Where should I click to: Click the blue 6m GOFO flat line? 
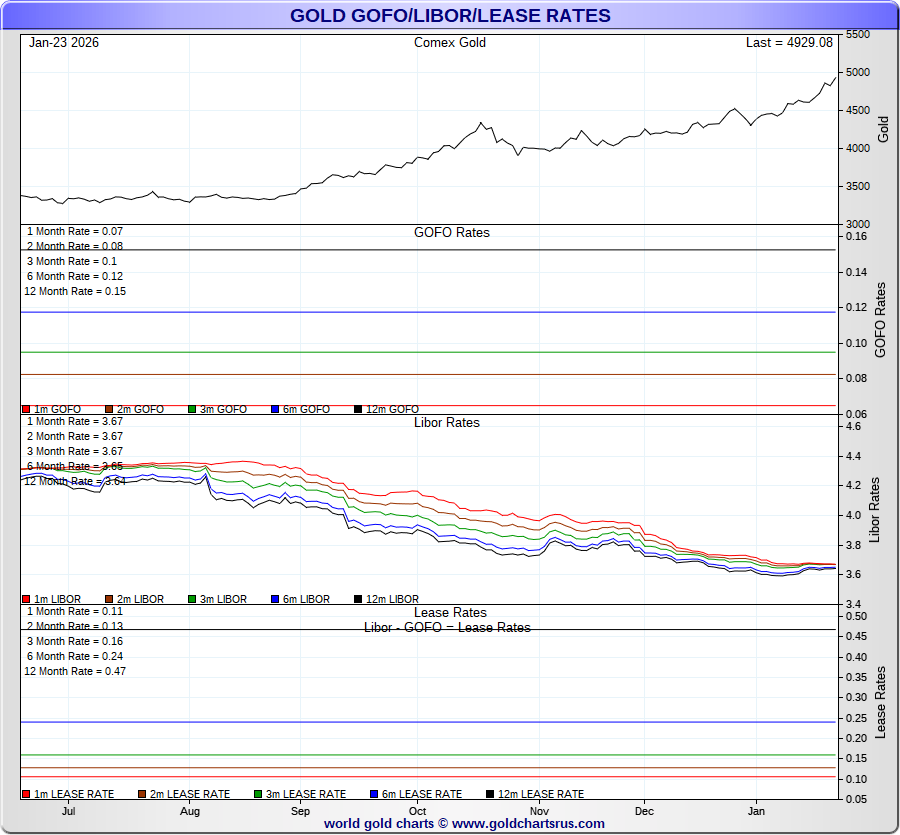click(428, 312)
